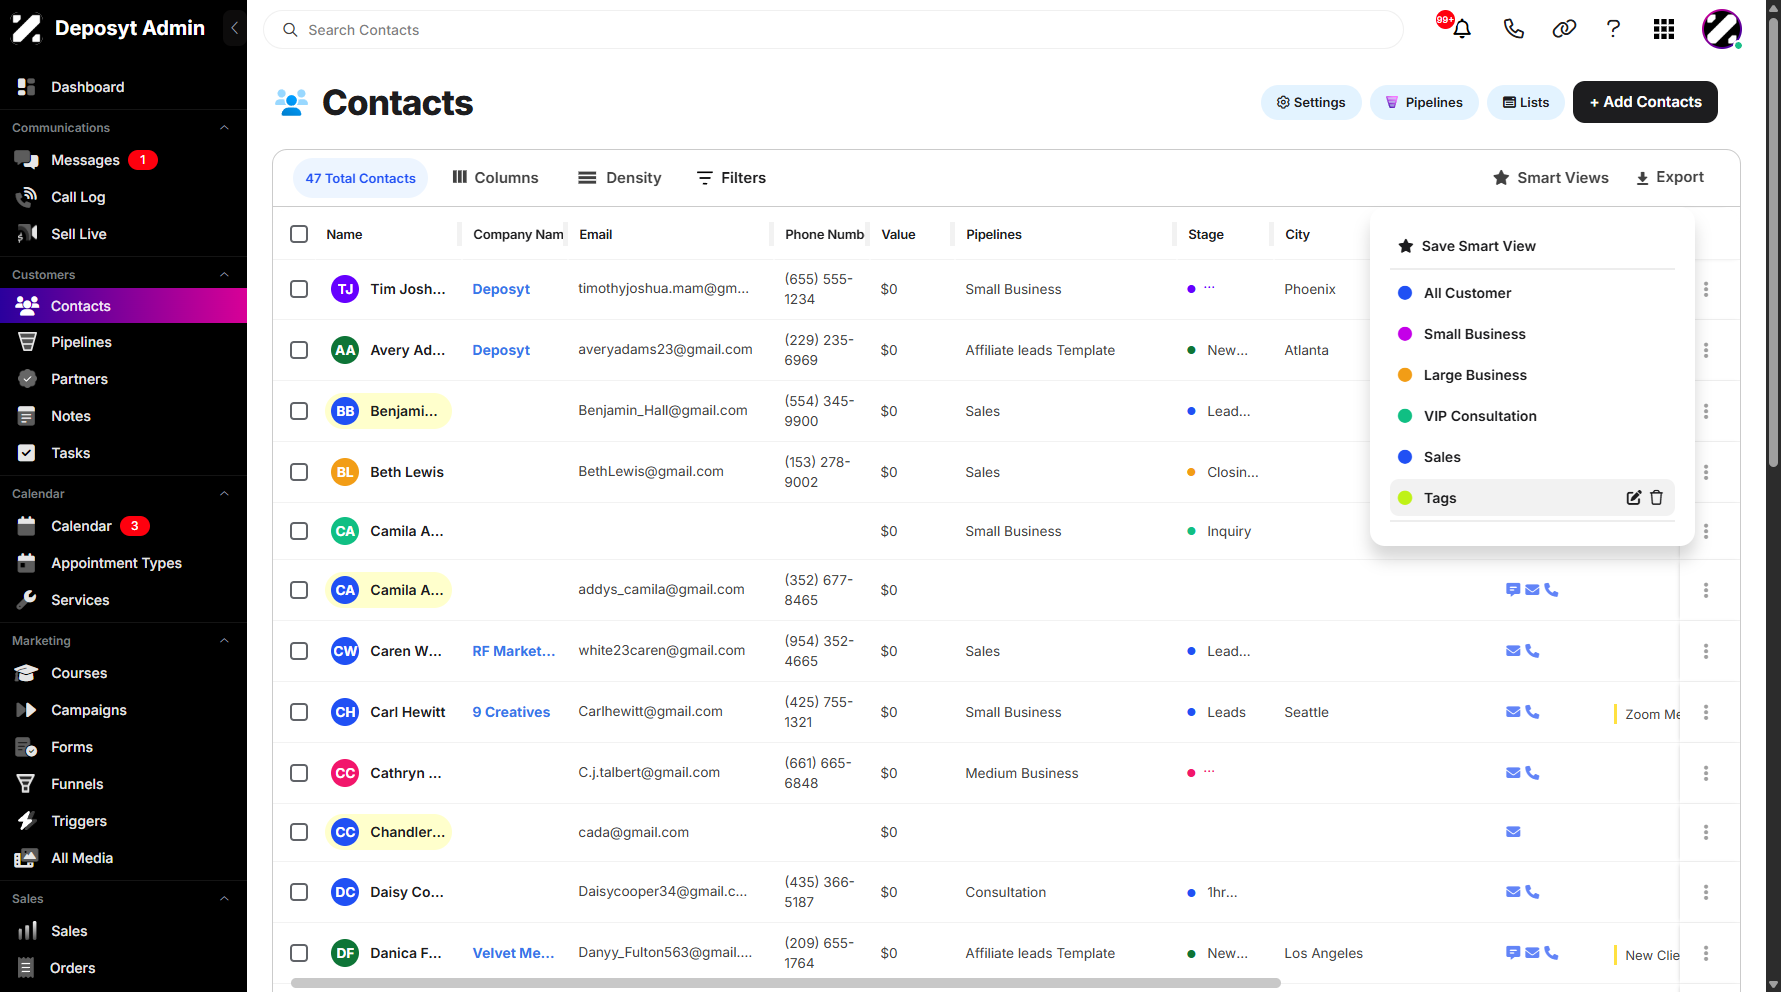Click the Export button
Screen dimensions: 1781x992
[x=1670, y=178]
